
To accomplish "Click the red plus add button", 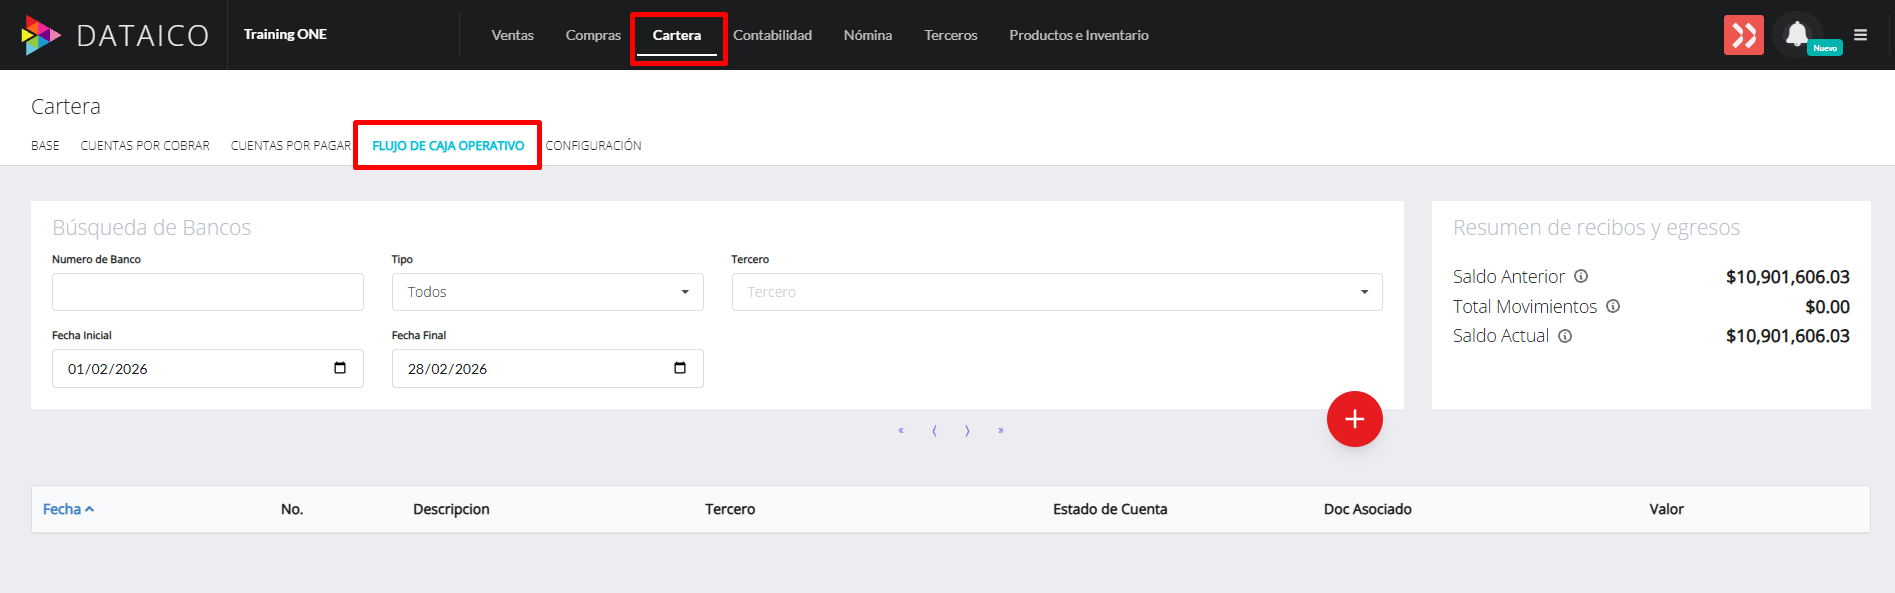I will tap(1354, 419).
